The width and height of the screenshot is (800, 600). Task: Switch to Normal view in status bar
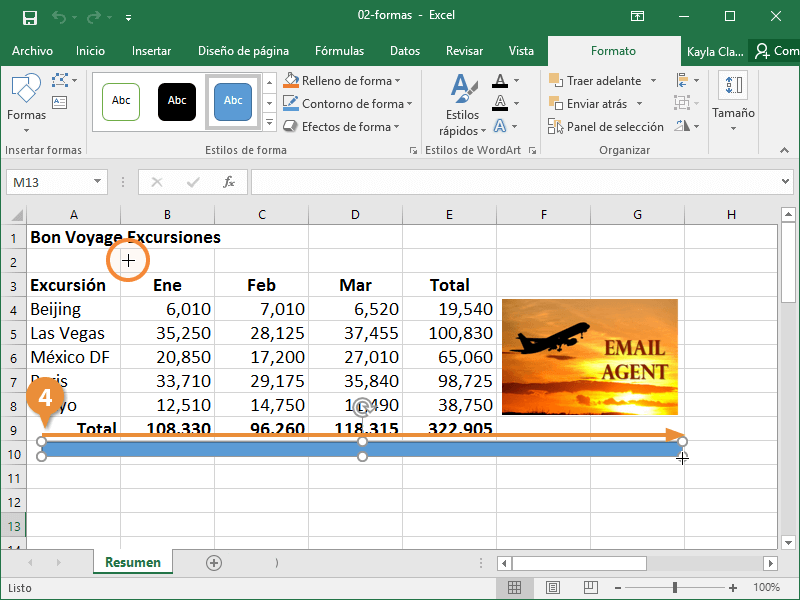[x=514, y=588]
